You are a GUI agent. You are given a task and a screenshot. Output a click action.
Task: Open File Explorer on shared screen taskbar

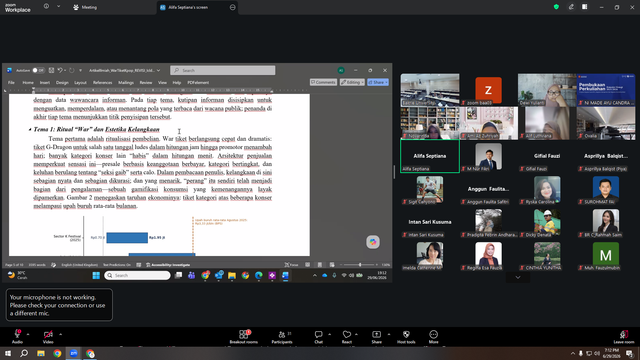(x=232, y=276)
